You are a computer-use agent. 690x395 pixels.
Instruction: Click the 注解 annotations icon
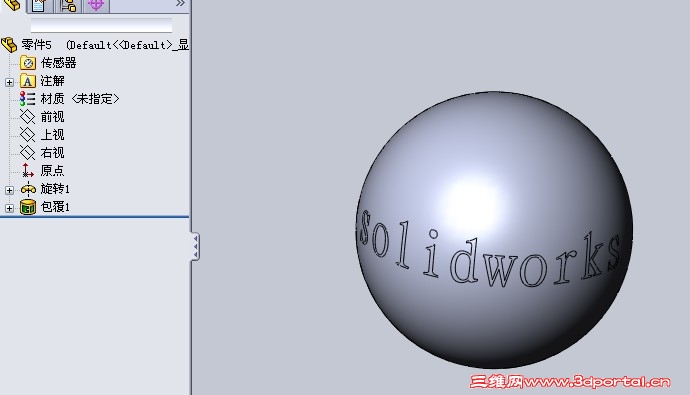(28, 81)
